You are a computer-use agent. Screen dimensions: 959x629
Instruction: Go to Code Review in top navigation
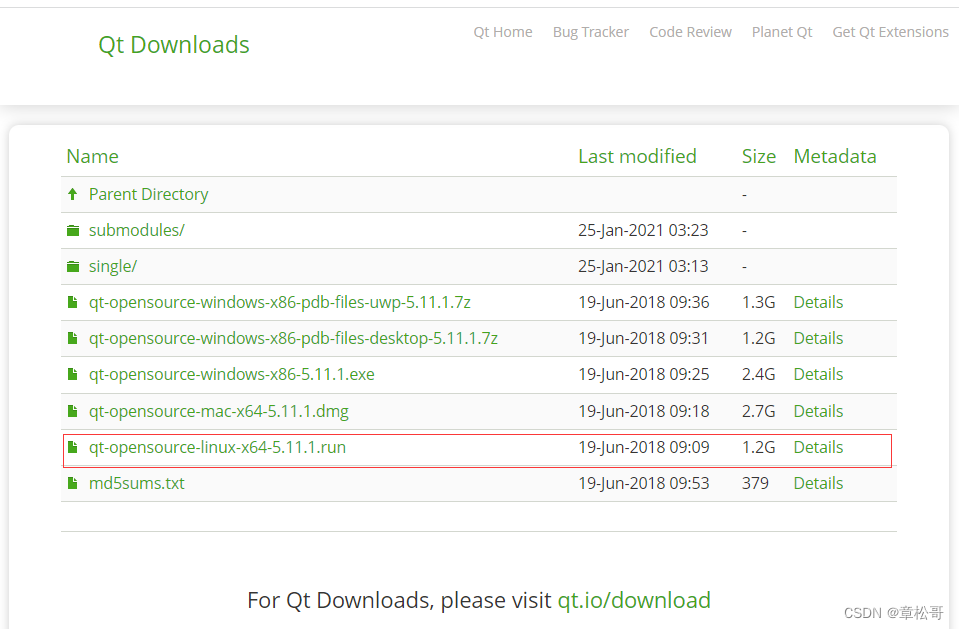691,32
